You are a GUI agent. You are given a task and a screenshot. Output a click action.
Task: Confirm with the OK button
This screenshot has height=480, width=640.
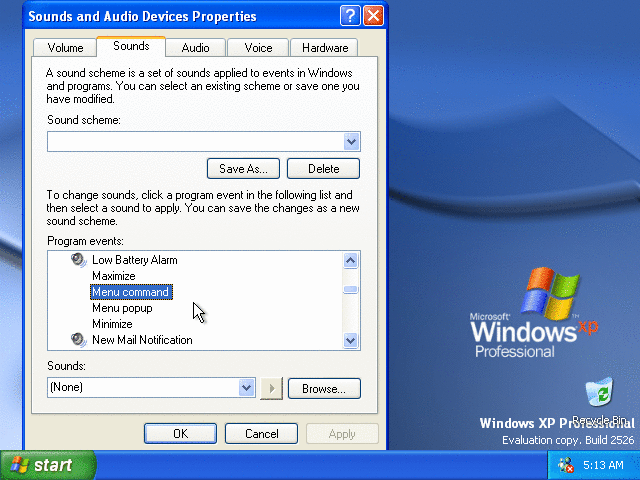coord(180,433)
